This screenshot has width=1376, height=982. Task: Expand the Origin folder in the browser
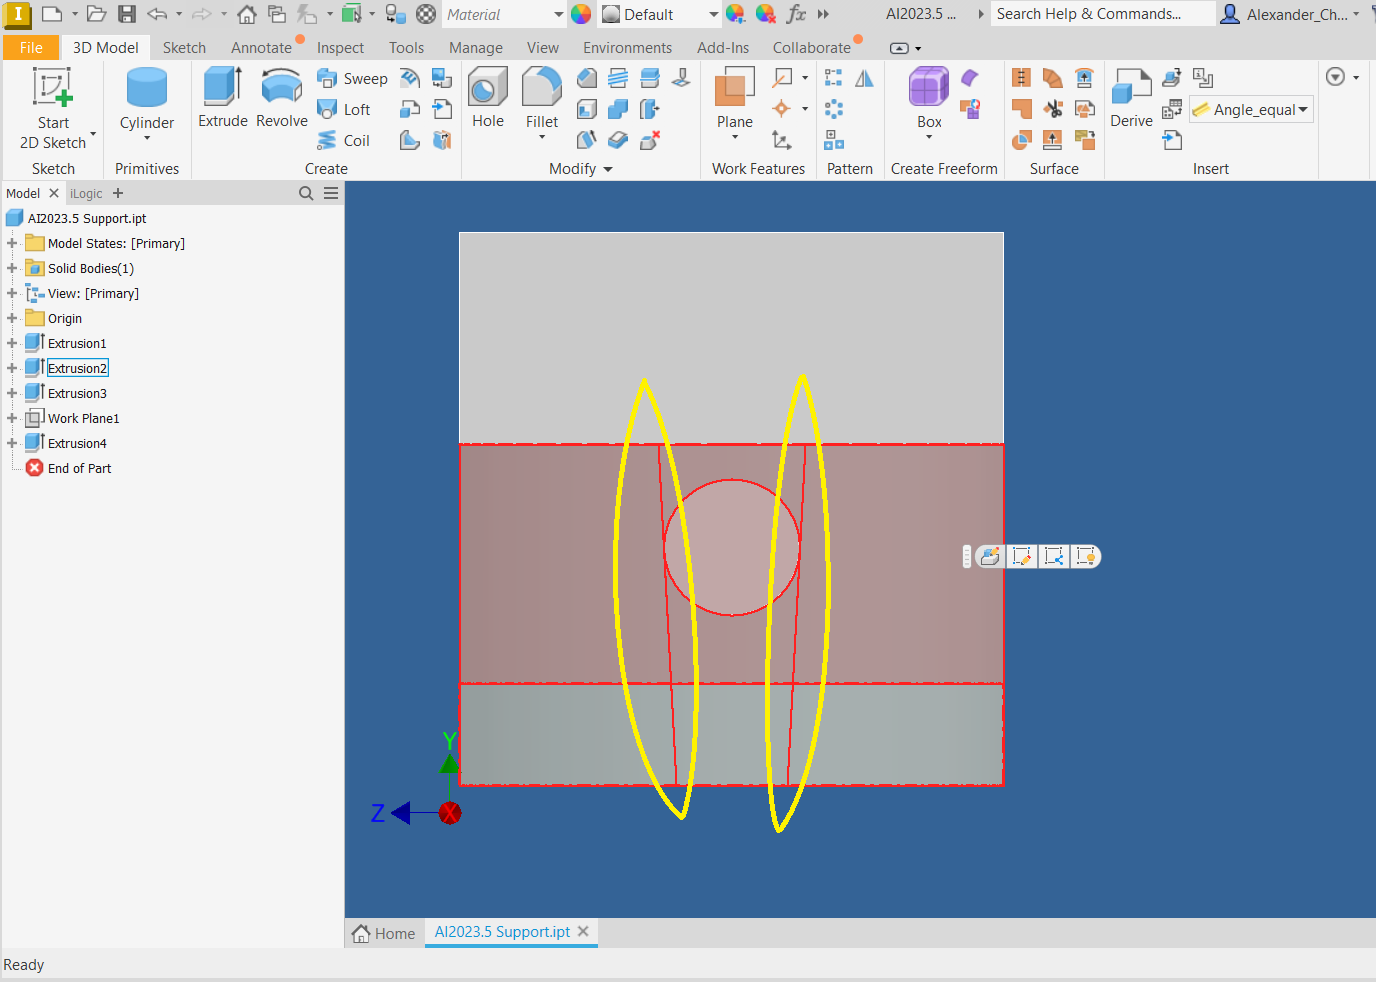(x=10, y=318)
